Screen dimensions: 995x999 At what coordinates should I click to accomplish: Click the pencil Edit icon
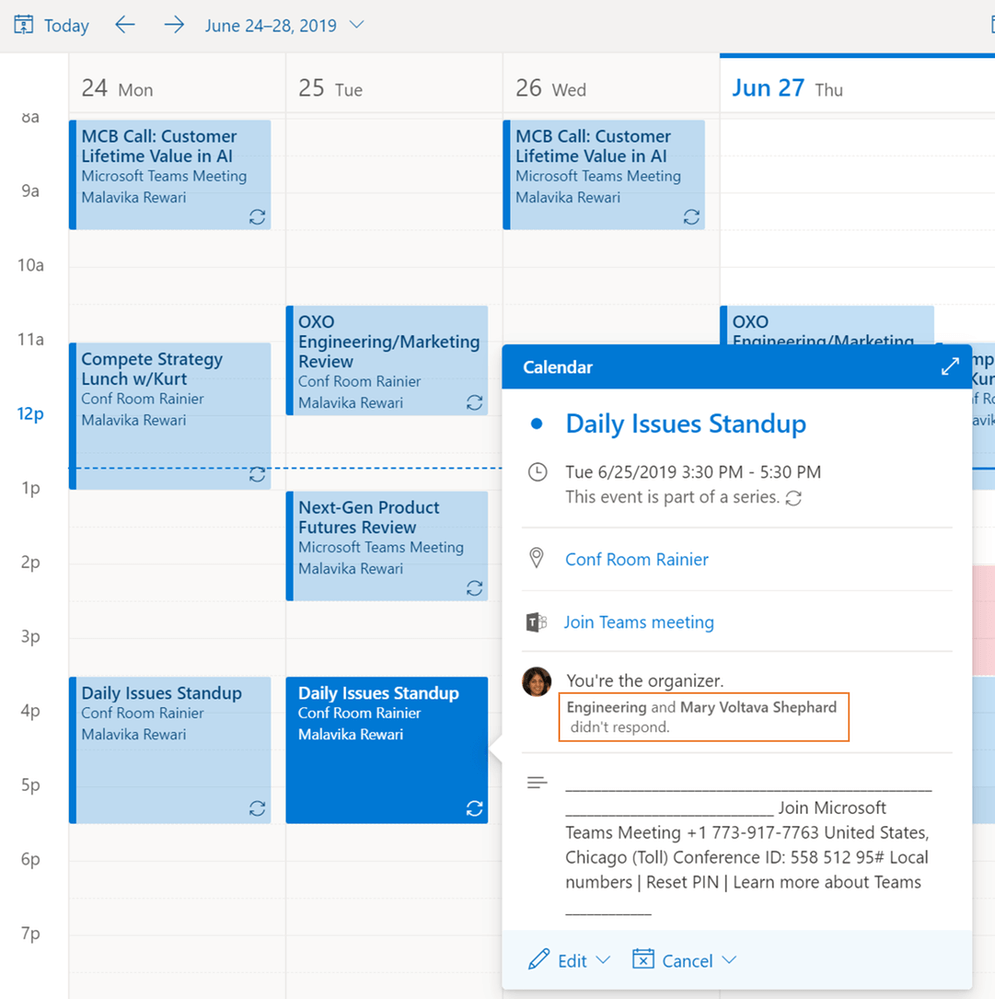tap(539, 960)
